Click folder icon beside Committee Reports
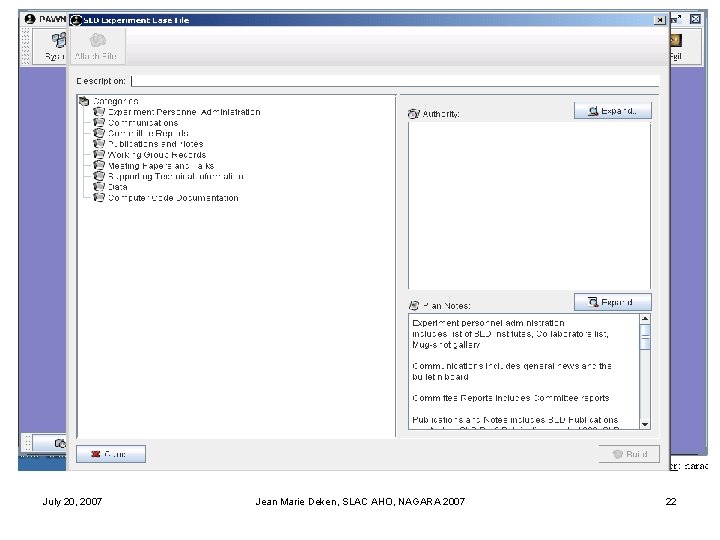The height and width of the screenshot is (540, 720). (x=99, y=133)
